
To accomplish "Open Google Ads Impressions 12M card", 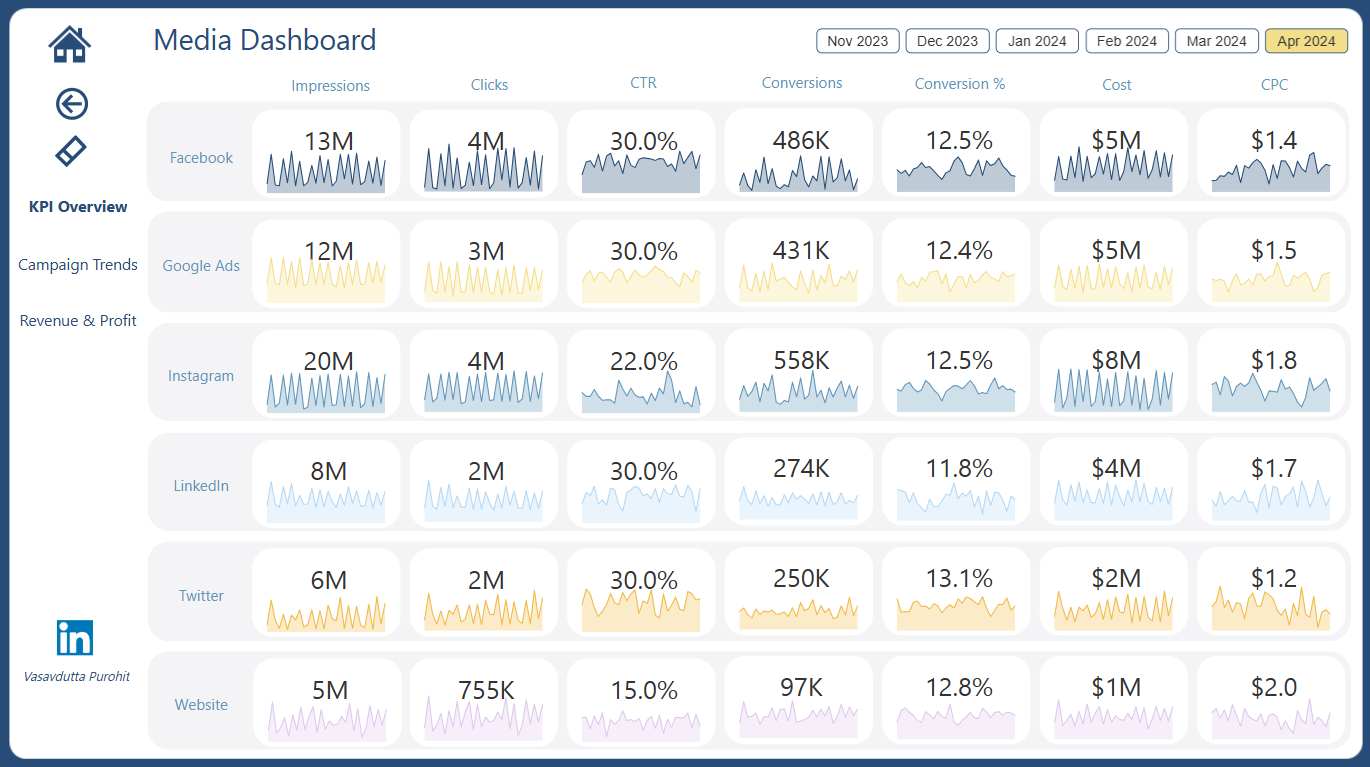I will 326,265.
